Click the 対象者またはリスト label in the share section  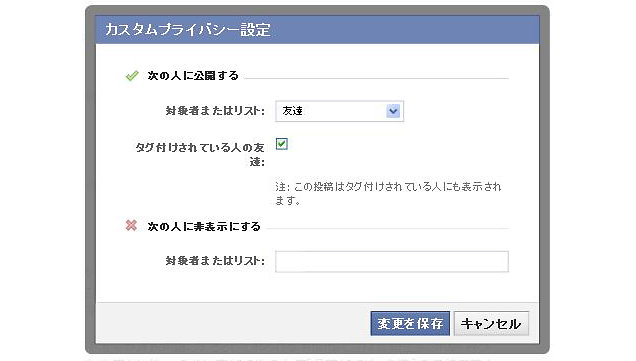pyautogui.click(x=215, y=111)
